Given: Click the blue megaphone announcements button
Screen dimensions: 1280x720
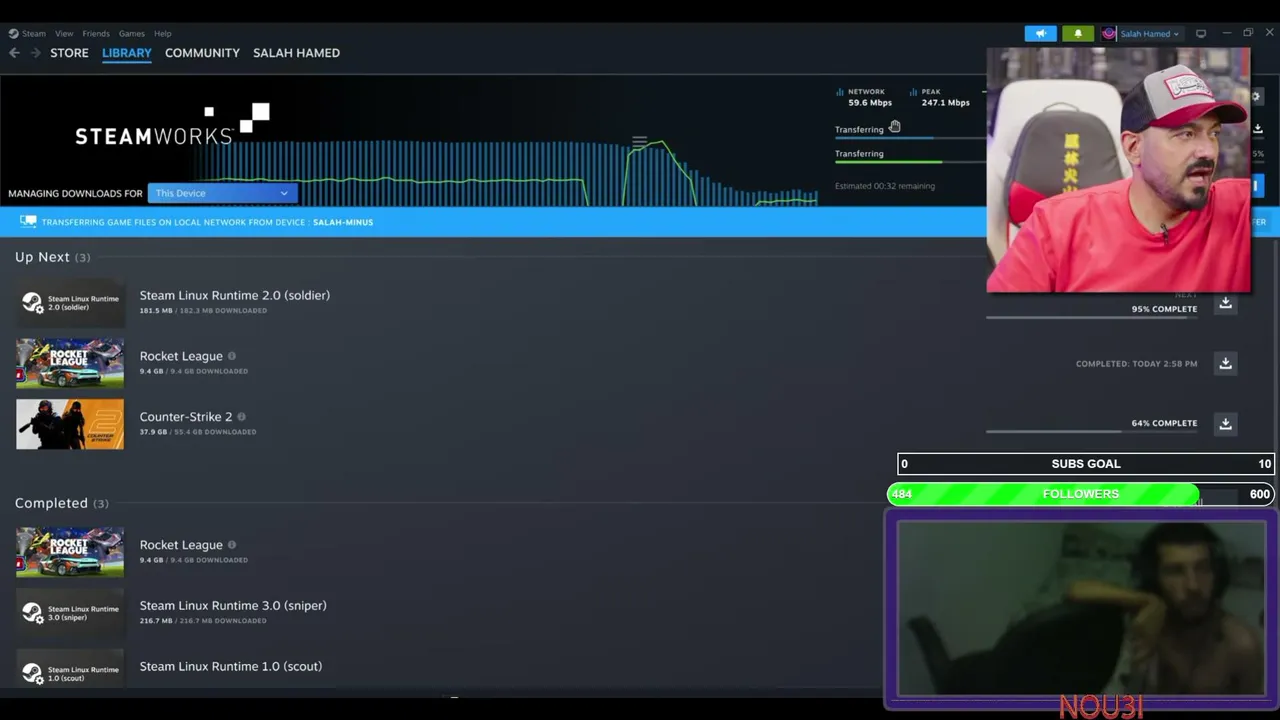Looking at the screenshot, I should [1041, 33].
